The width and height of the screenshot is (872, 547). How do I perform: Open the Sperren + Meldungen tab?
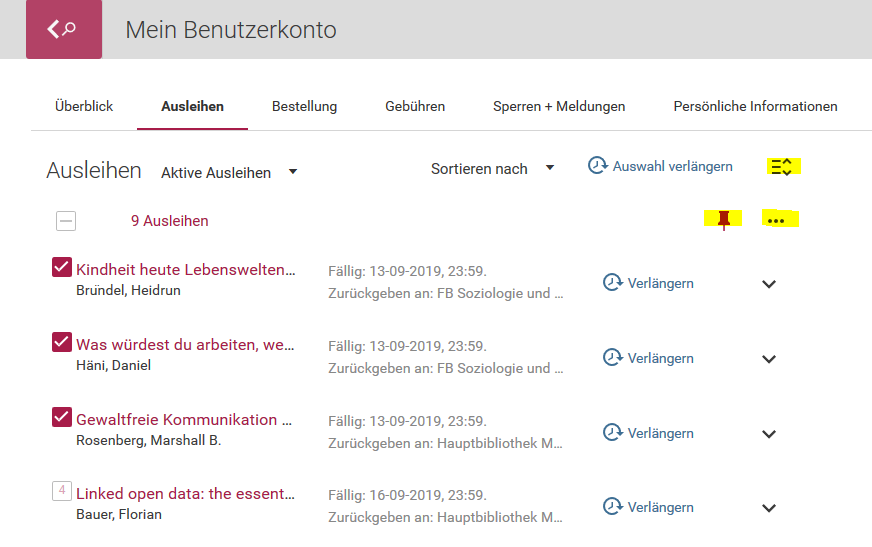(559, 106)
